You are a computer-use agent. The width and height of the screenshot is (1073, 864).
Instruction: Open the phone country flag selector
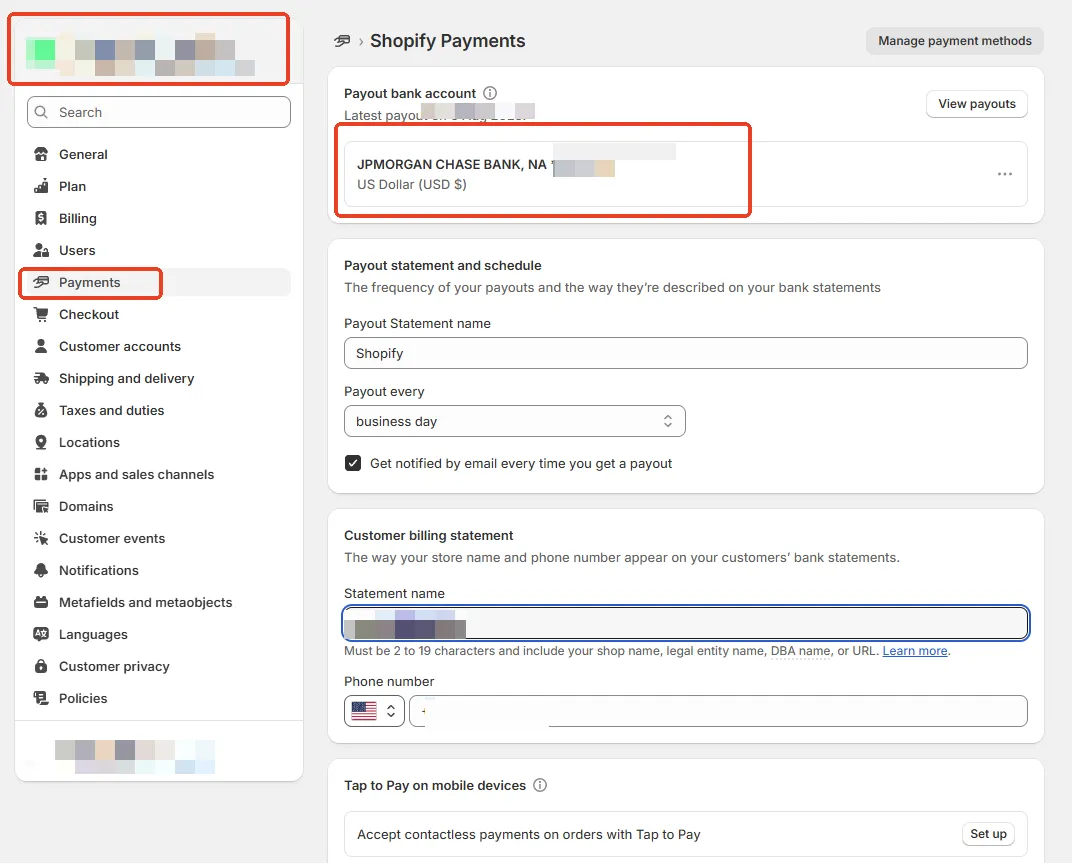tap(374, 711)
